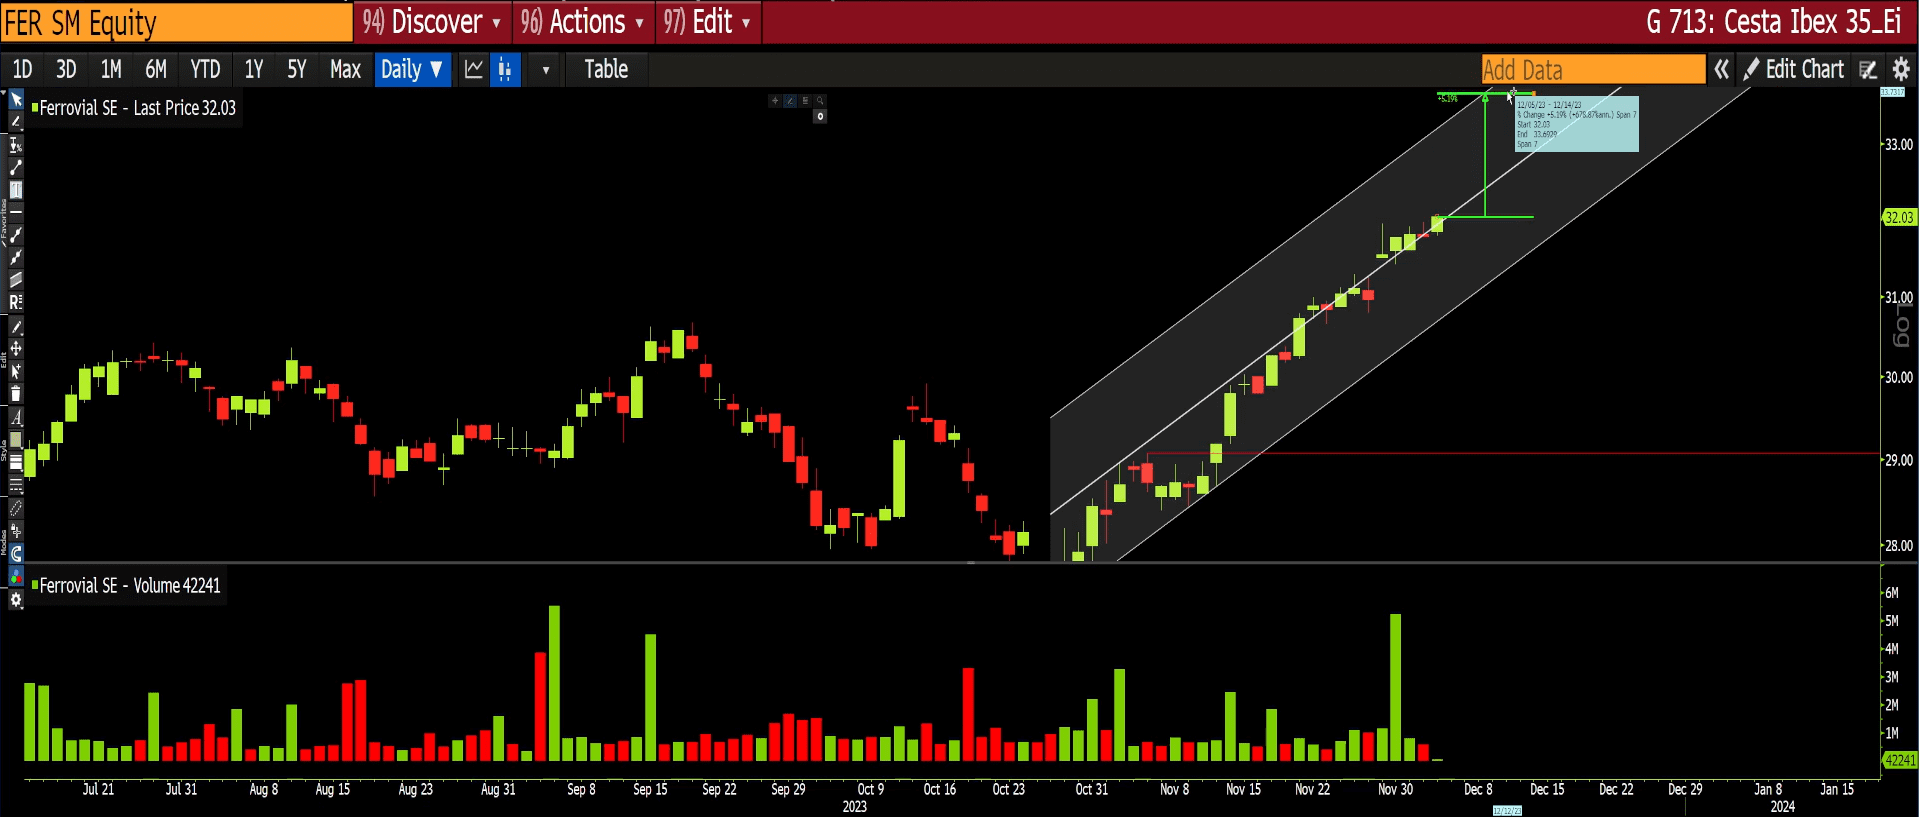
Task: Open the dashed line style picker
Action: coord(16,485)
